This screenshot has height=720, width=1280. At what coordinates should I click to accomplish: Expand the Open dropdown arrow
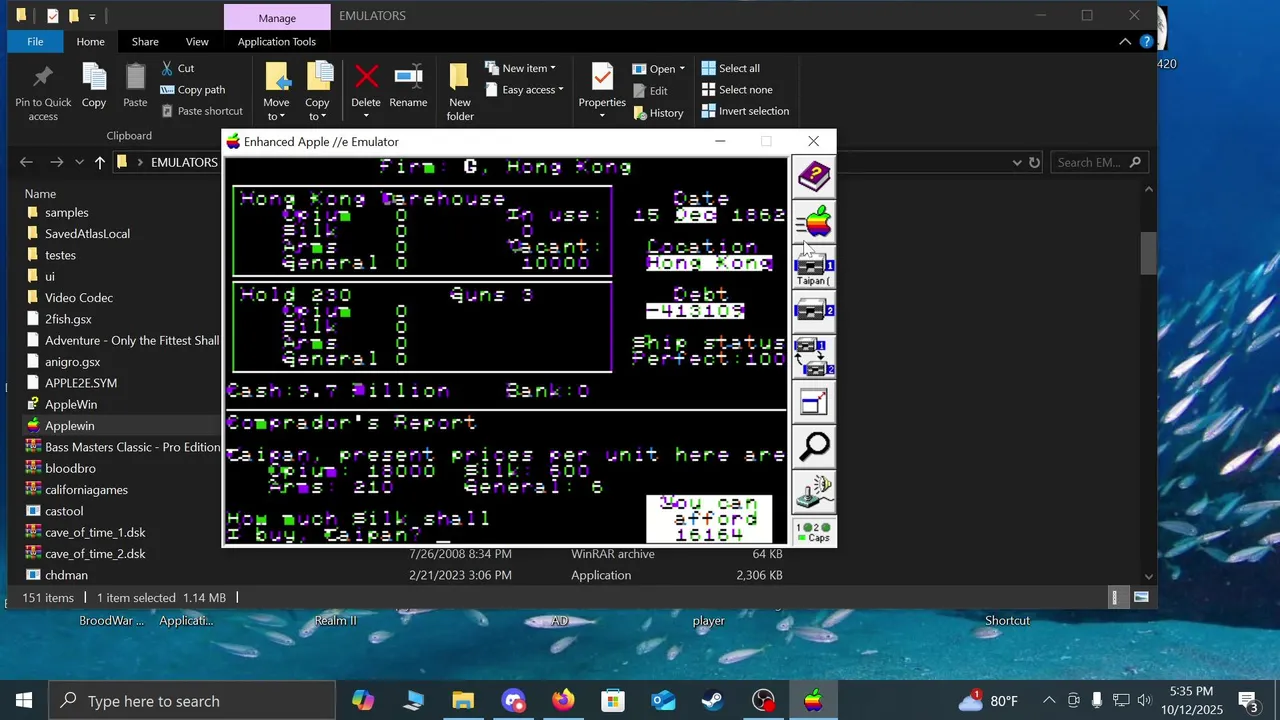[x=682, y=69]
